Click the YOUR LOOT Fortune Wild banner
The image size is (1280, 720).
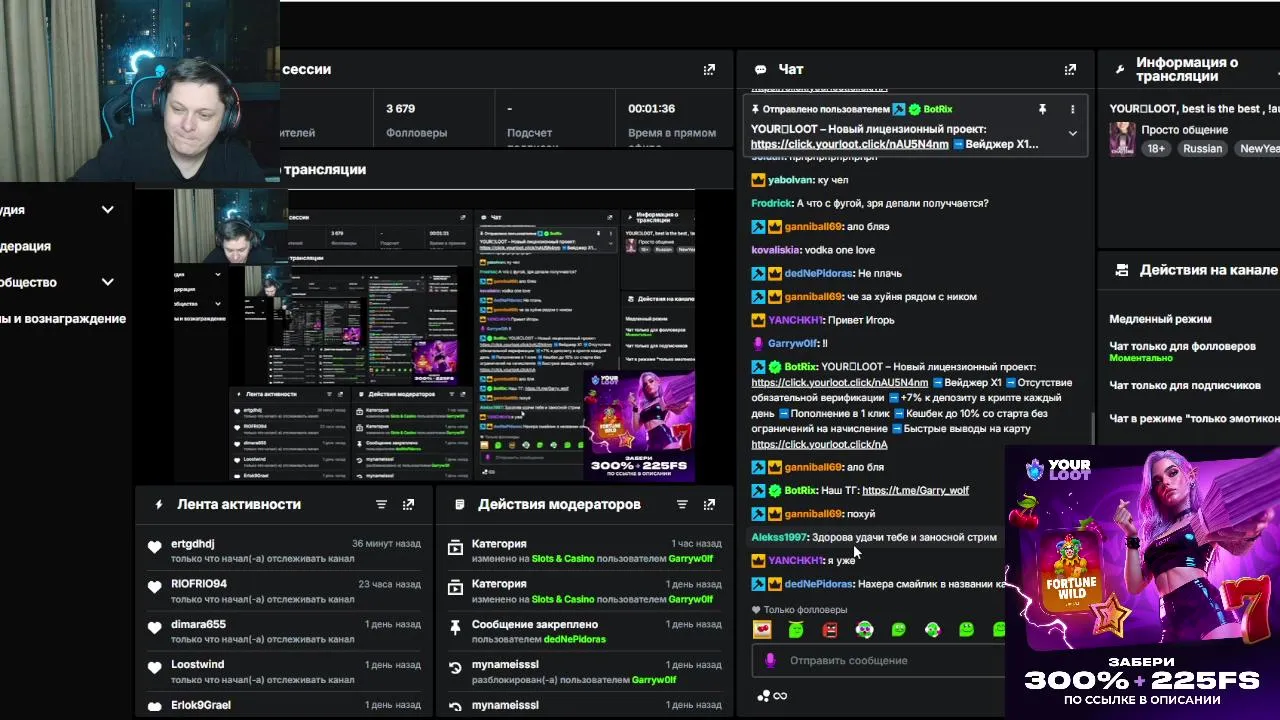[1142, 582]
